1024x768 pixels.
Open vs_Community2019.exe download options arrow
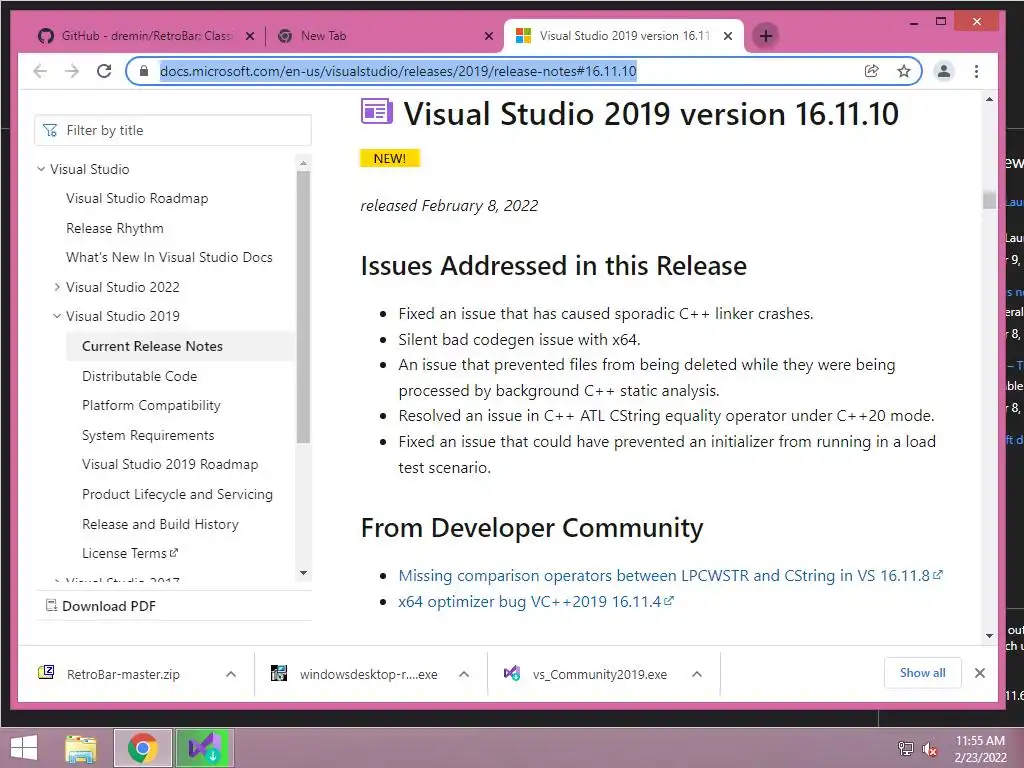pos(697,674)
